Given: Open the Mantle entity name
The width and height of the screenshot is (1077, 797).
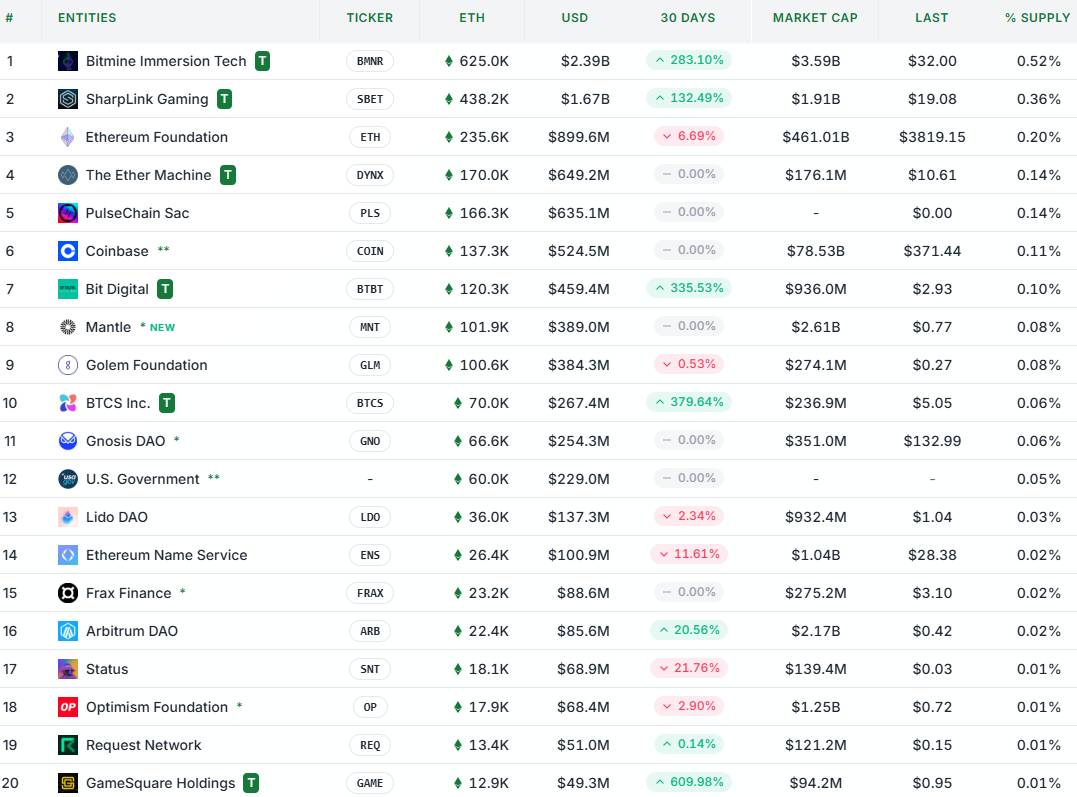Looking at the screenshot, I should [108, 327].
